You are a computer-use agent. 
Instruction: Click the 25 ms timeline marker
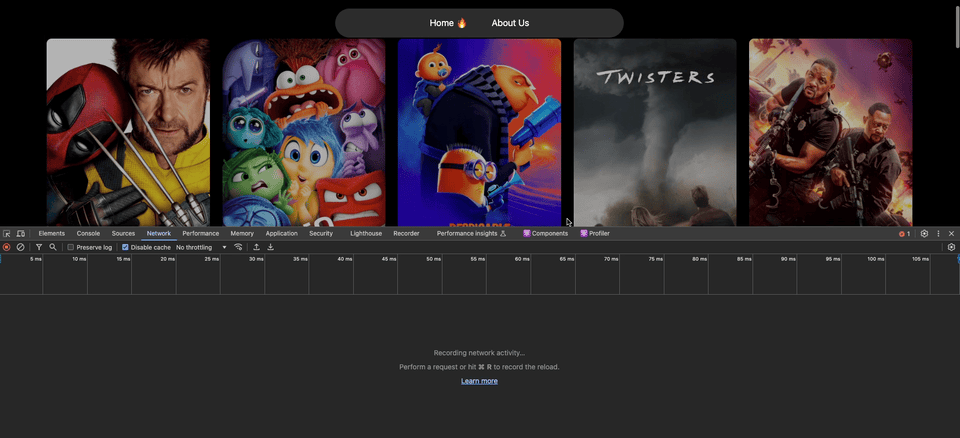pyautogui.click(x=212, y=259)
